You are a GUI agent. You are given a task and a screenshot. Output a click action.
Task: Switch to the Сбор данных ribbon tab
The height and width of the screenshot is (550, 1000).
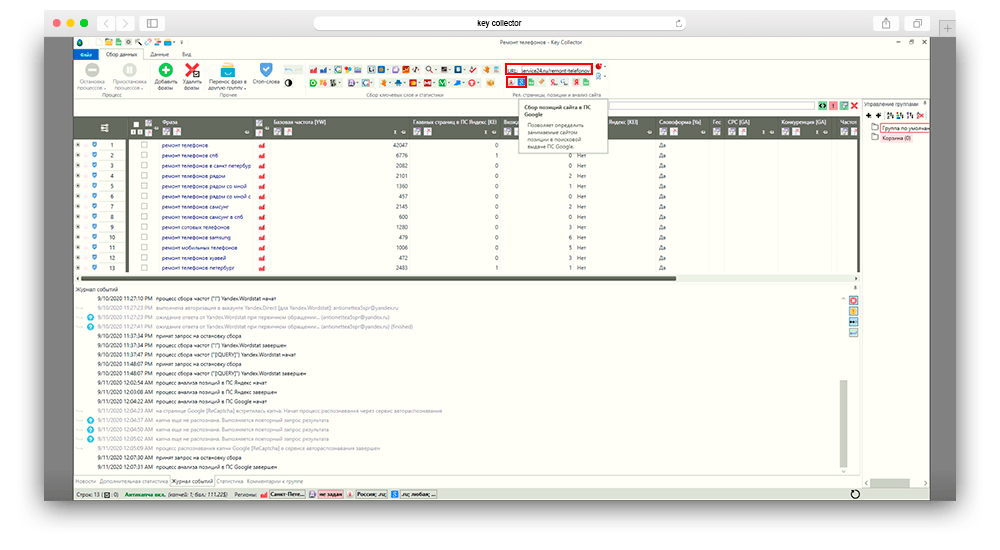[121, 55]
